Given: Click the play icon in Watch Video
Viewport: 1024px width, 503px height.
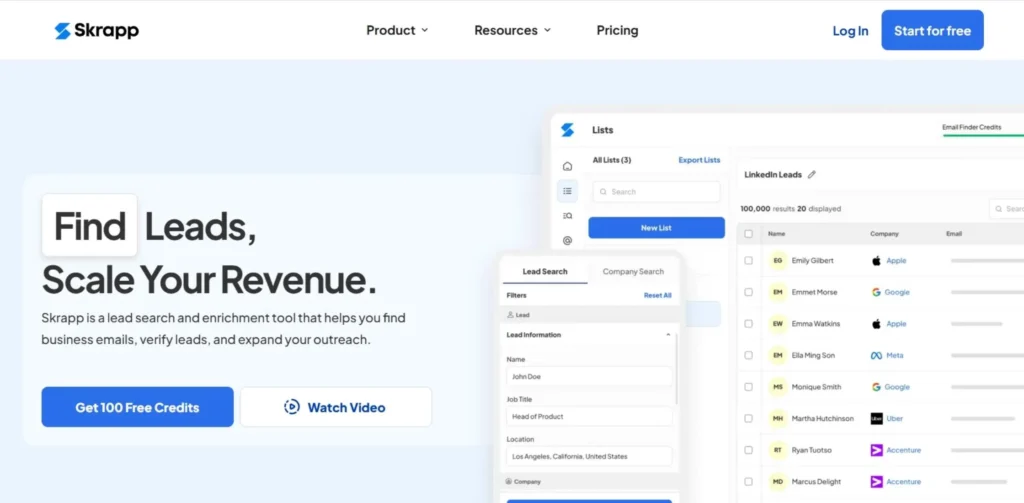Looking at the screenshot, I should pos(292,407).
